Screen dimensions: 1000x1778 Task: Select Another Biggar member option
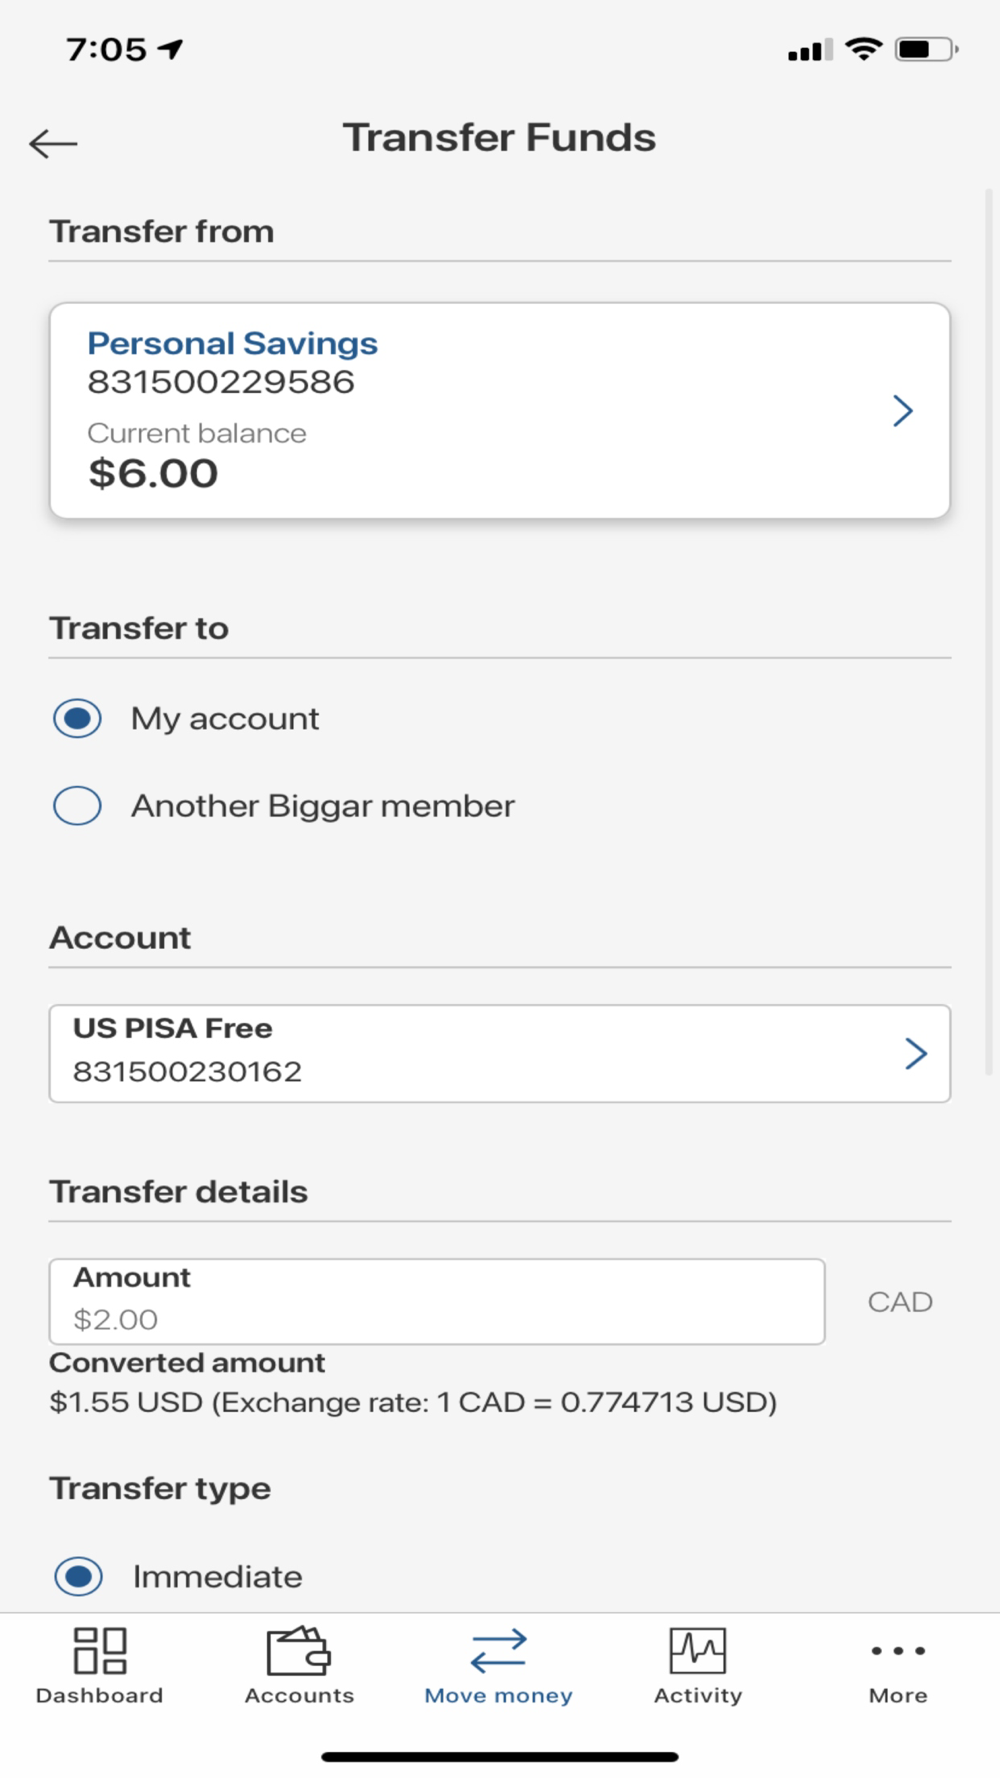78,806
